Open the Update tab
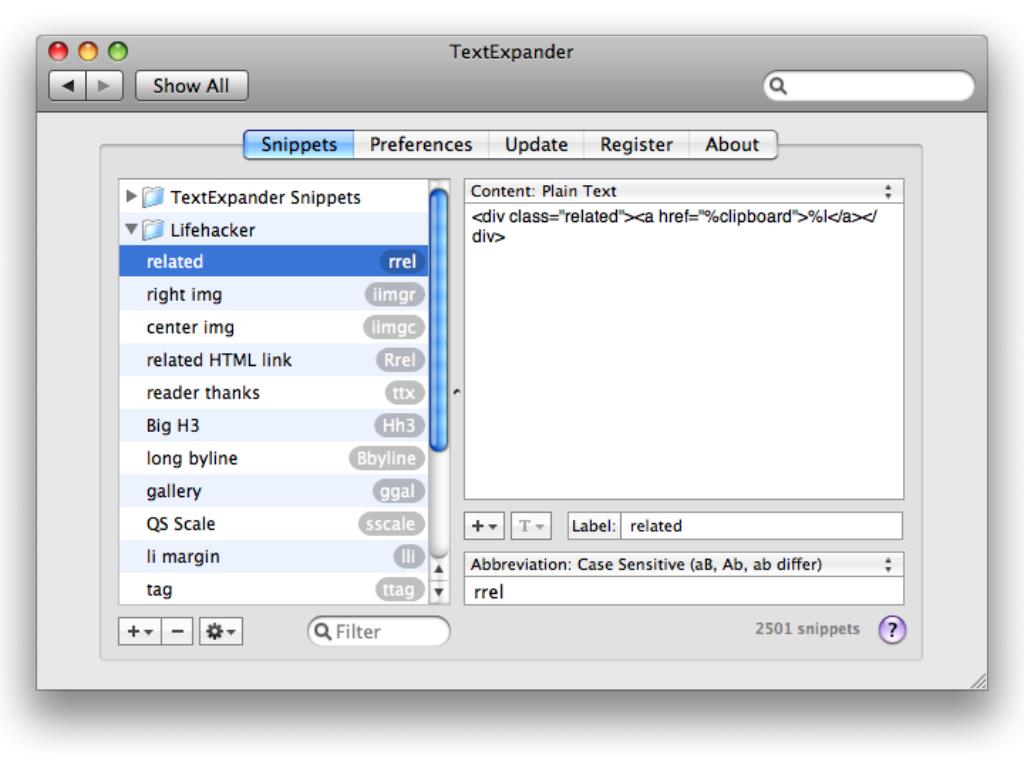This screenshot has height=768, width=1024. [x=536, y=144]
